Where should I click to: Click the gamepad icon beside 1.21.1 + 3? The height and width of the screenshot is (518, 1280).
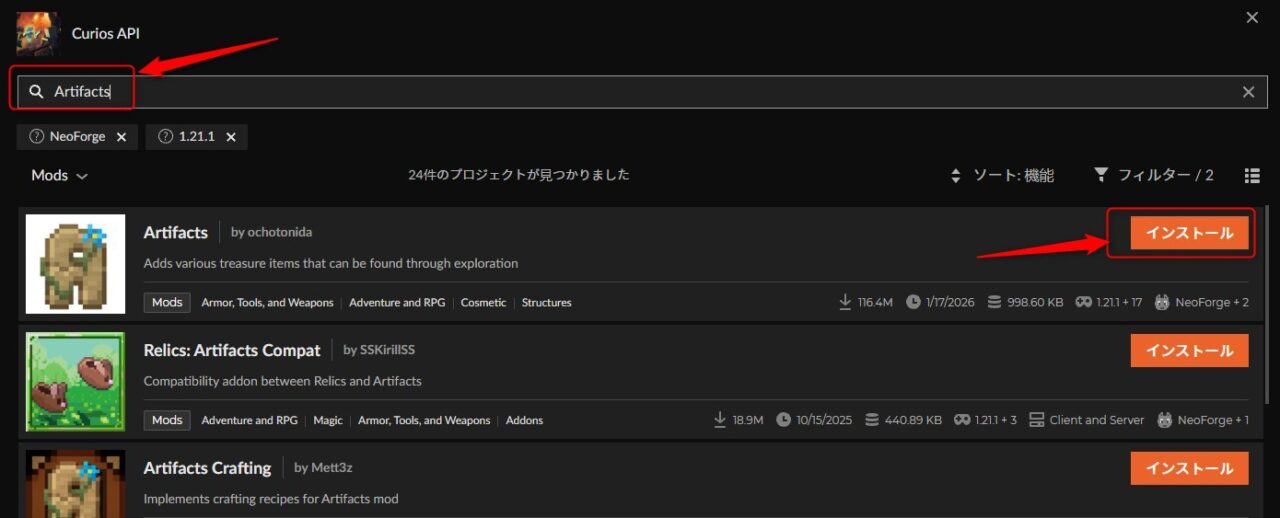coord(962,420)
